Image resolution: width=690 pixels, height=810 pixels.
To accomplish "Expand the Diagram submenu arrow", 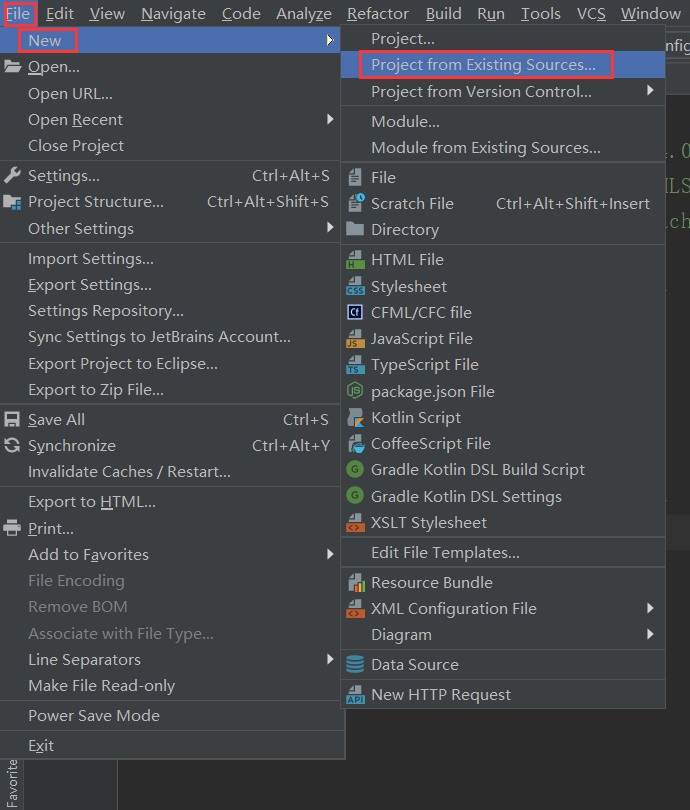I will tap(650, 634).
